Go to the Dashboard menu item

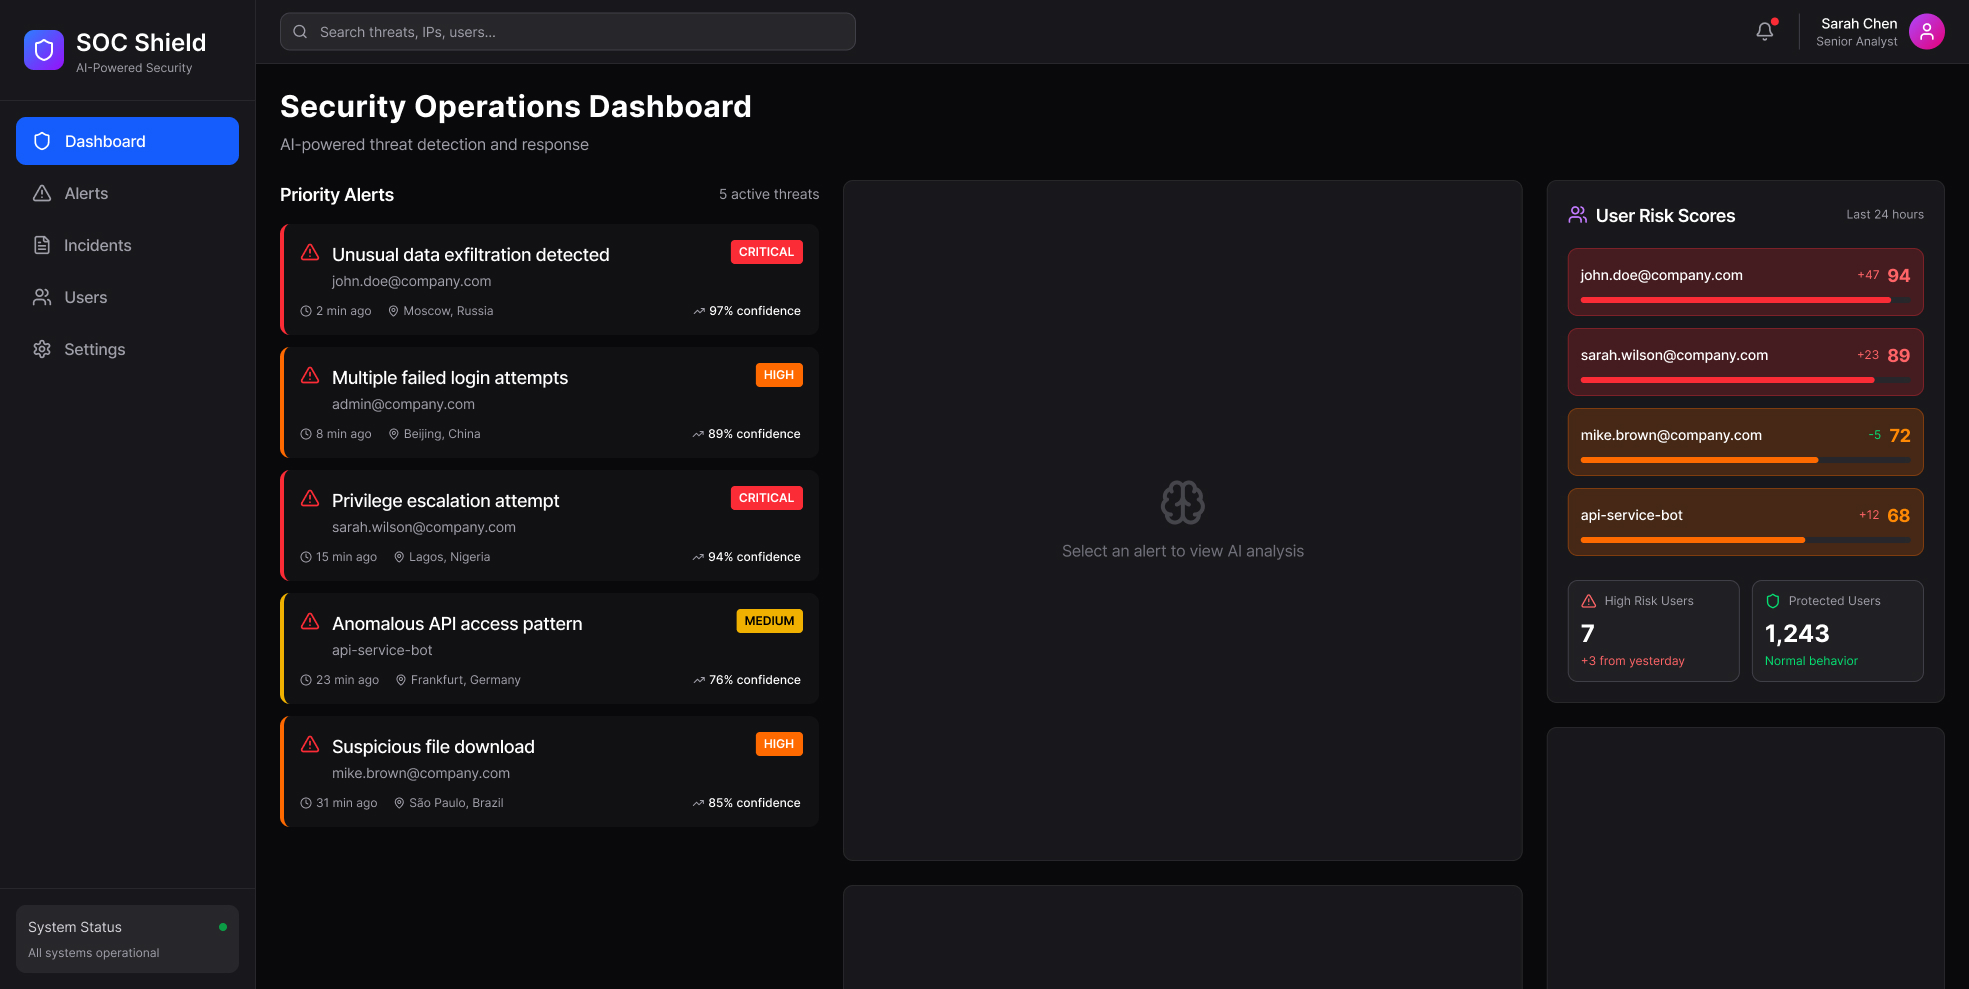pos(127,141)
